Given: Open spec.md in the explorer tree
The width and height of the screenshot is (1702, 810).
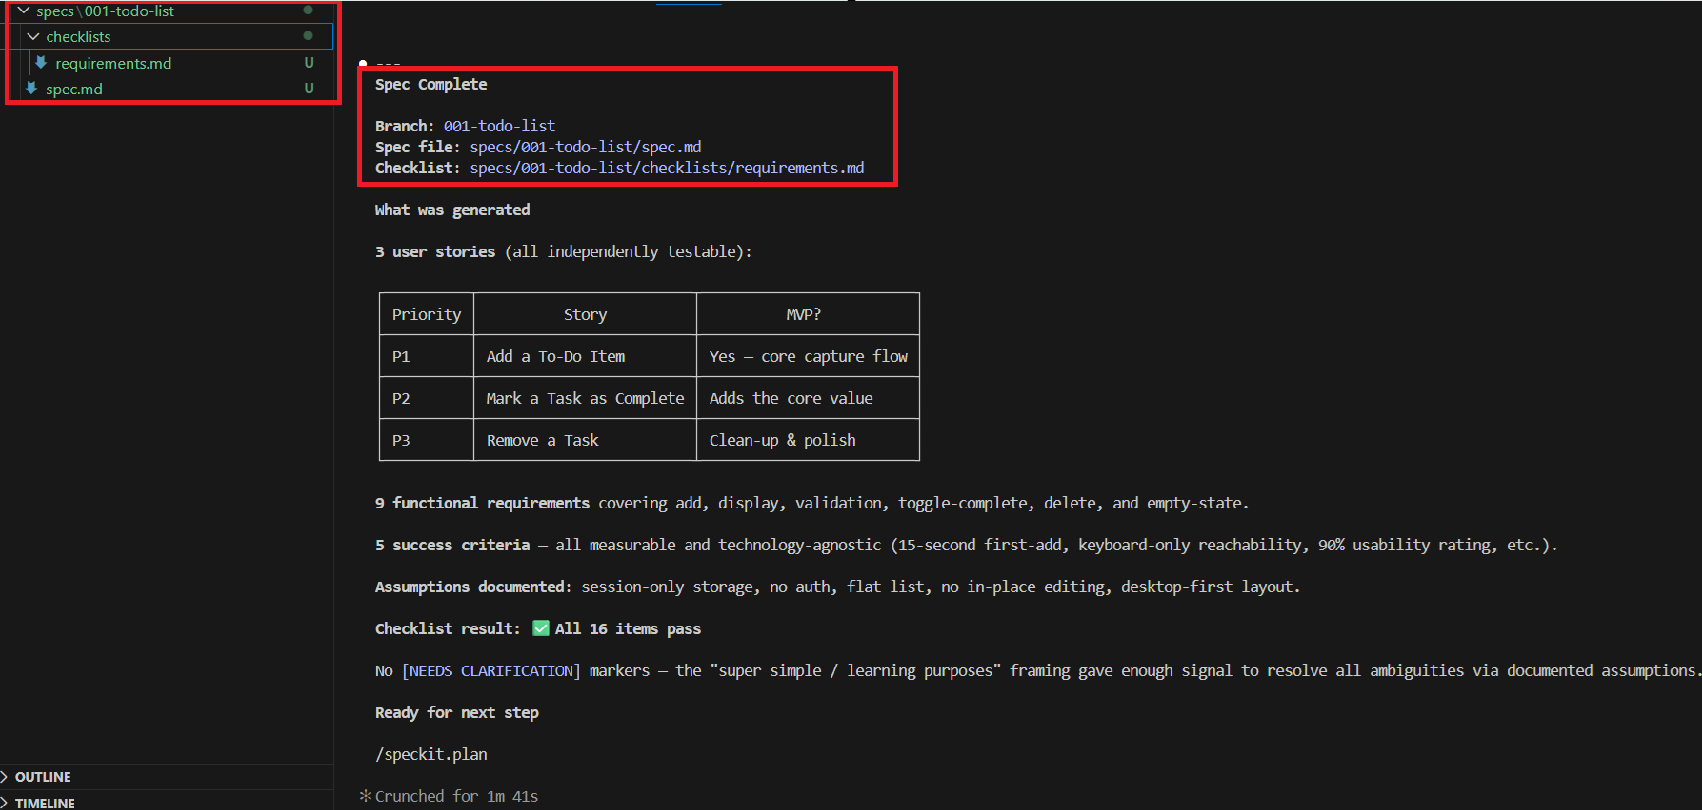Looking at the screenshot, I should [x=74, y=89].
